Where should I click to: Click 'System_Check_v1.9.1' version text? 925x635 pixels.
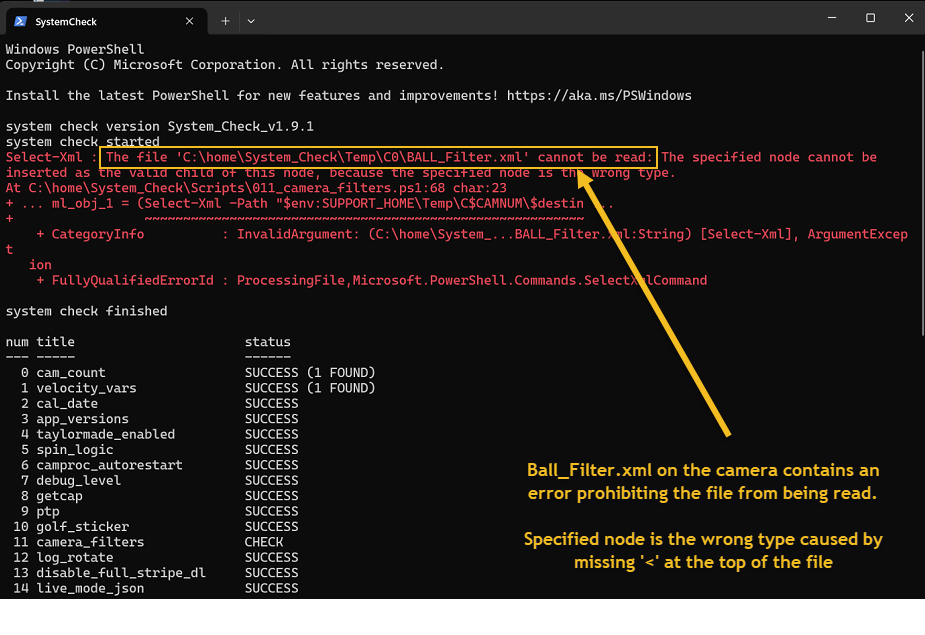(x=241, y=126)
